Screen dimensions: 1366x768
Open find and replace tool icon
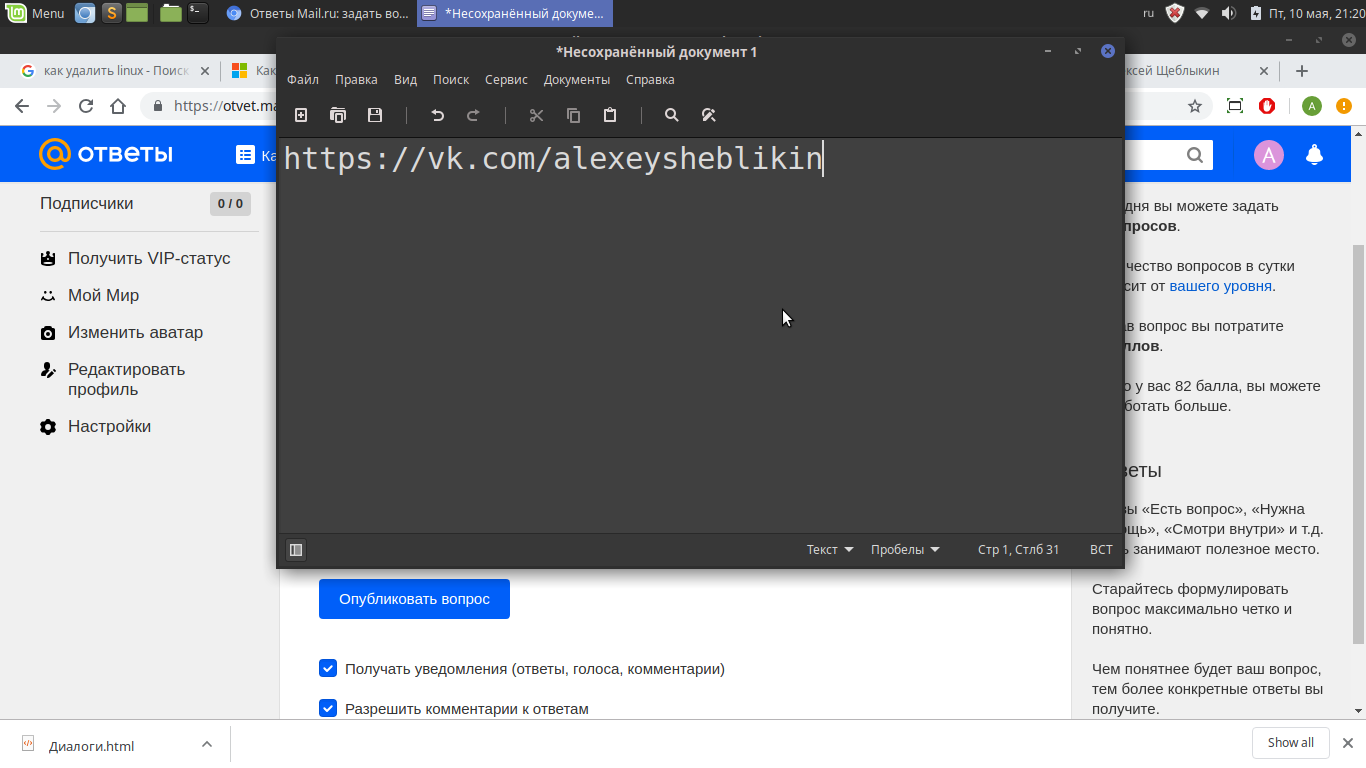tap(709, 115)
